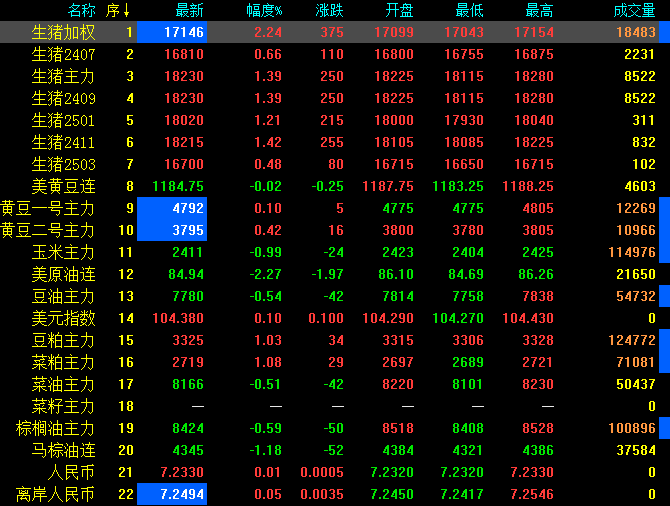
Task: Click volume value 21650
Action: coord(636,274)
